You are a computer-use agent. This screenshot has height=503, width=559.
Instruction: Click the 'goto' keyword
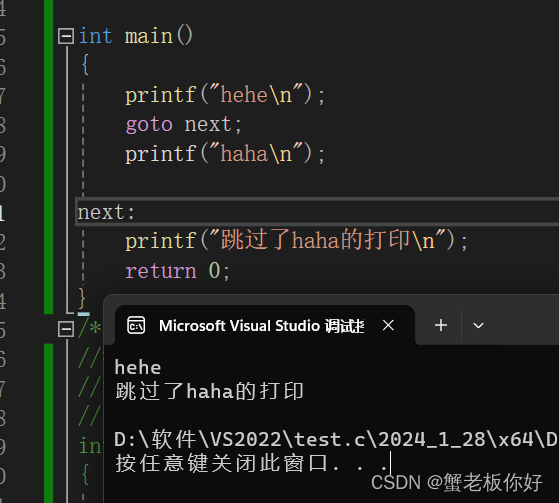click(149, 125)
